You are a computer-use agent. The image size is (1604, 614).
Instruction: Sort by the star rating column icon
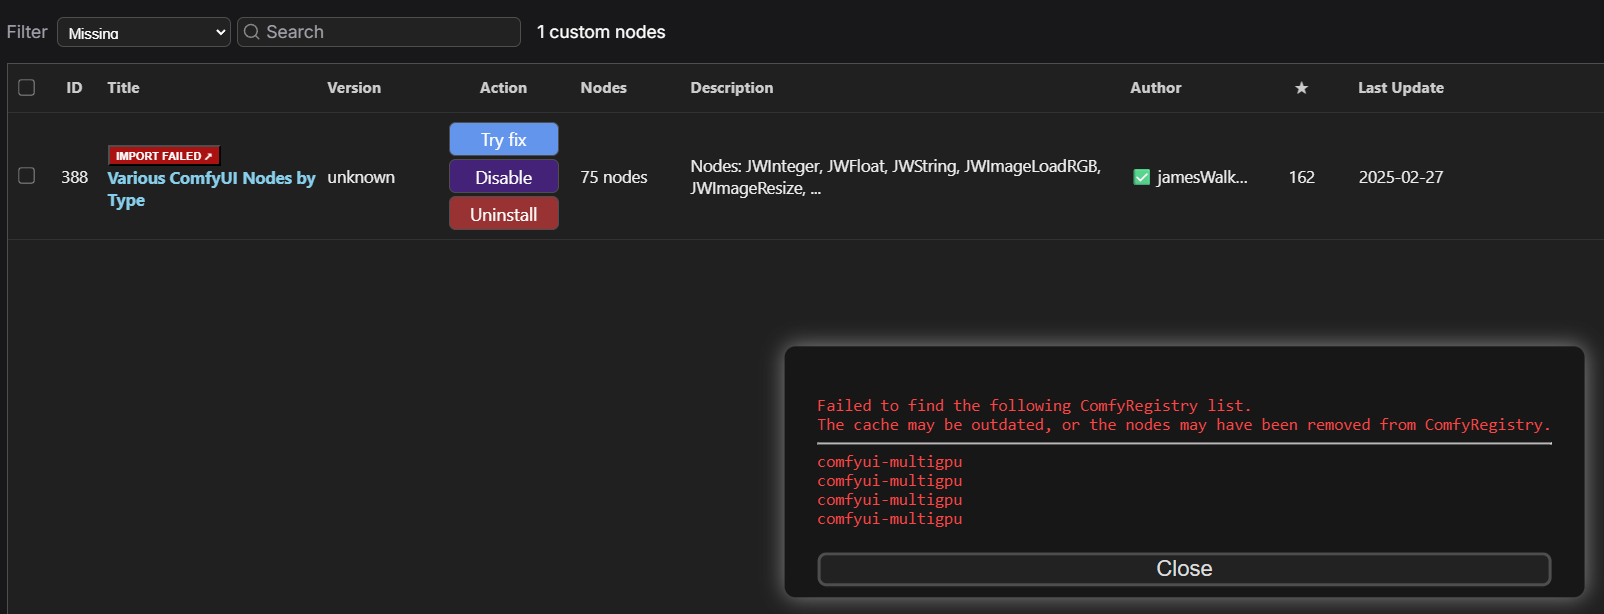[1301, 88]
